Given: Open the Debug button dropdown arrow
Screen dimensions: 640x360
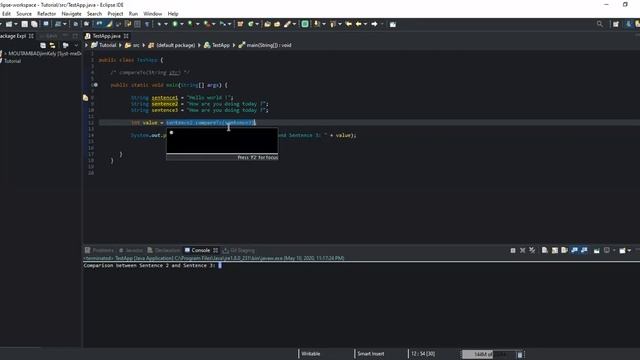Looking at the screenshot, I should click(x=166, y=24).
